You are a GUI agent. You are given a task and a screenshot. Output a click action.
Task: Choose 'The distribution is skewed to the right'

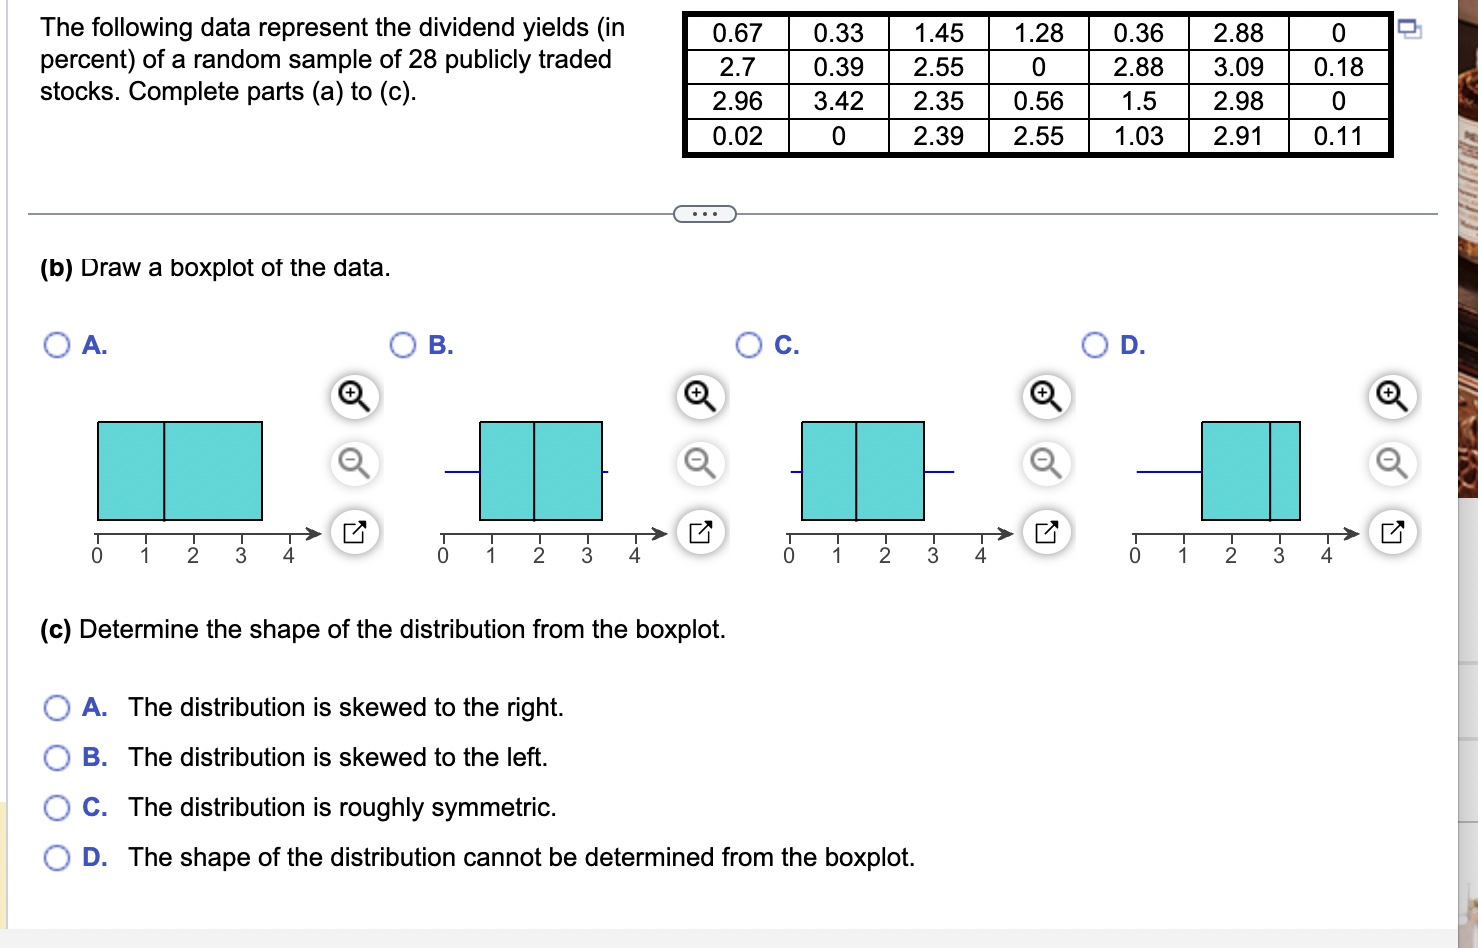click(x=57, y=707)
